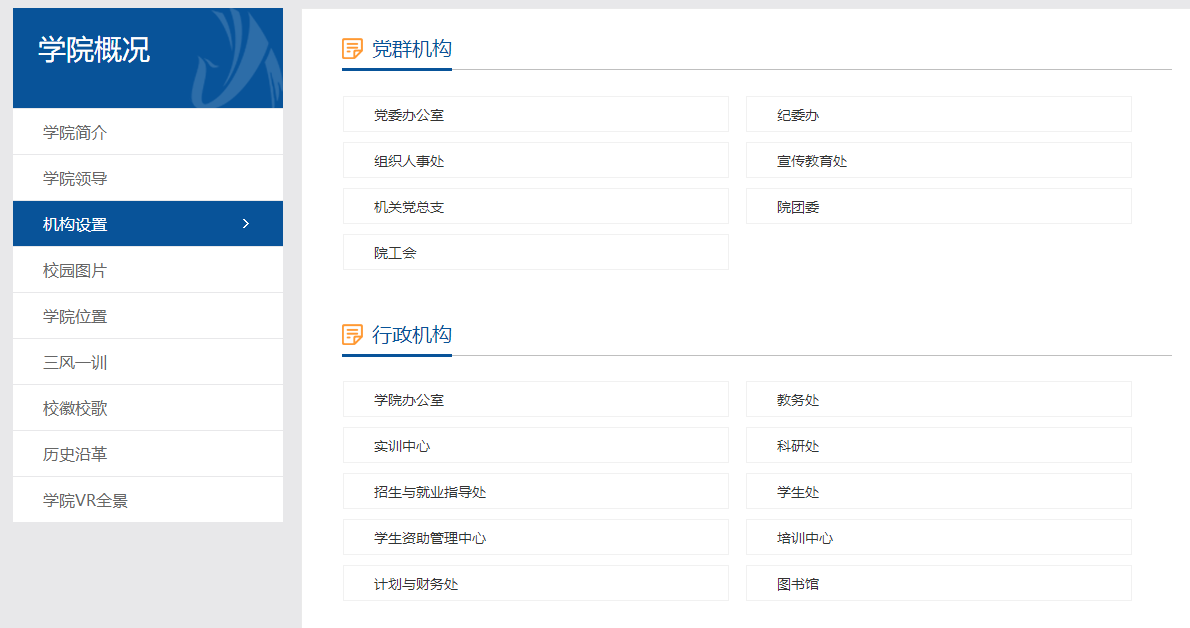Go to 校园图片 in sidebar
This screenshot has height=628, width=1190.
[75, 270]
